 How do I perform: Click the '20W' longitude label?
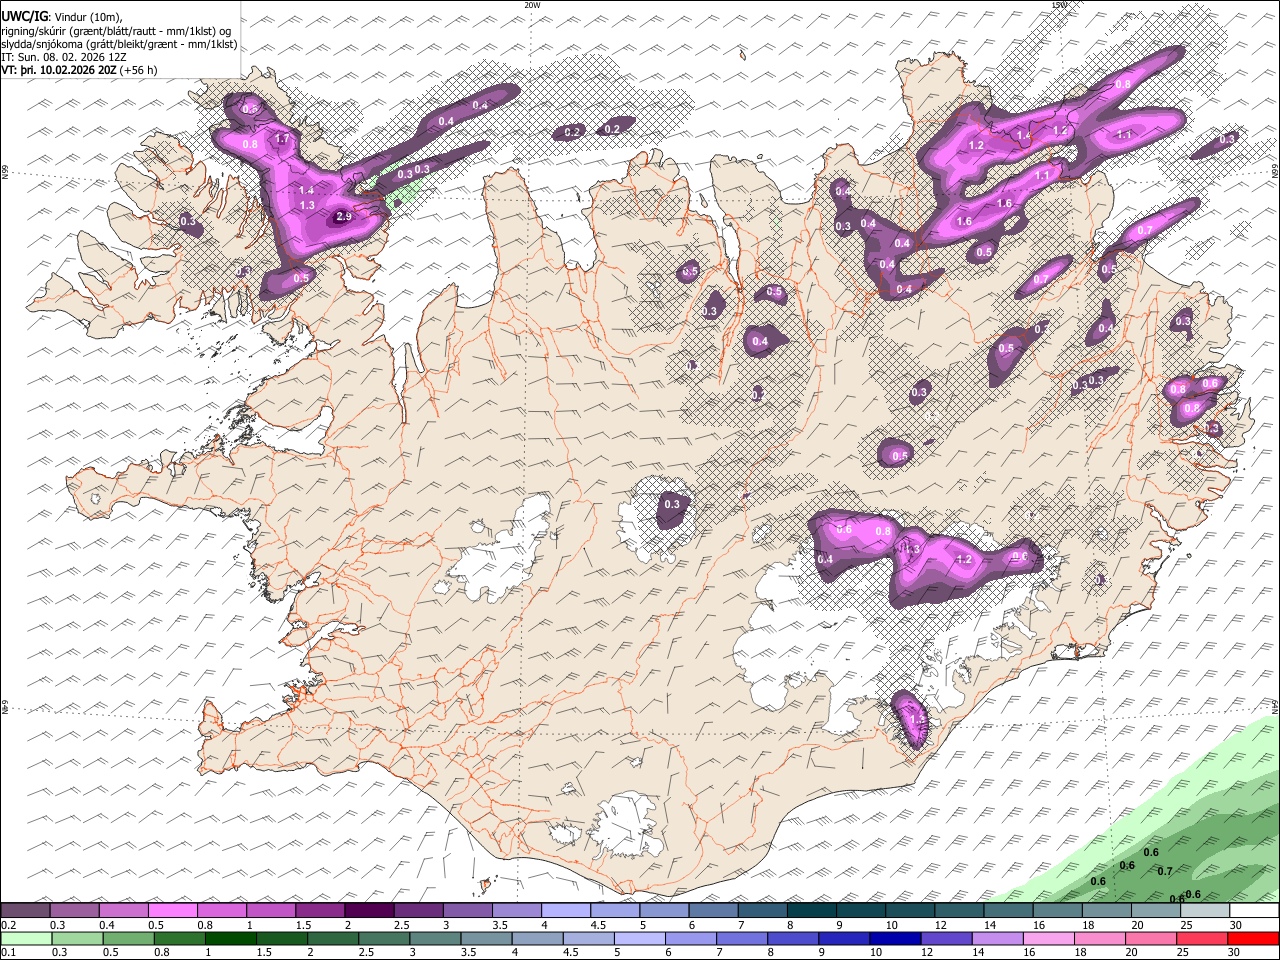pyautogui.click(x=532, y=5)
